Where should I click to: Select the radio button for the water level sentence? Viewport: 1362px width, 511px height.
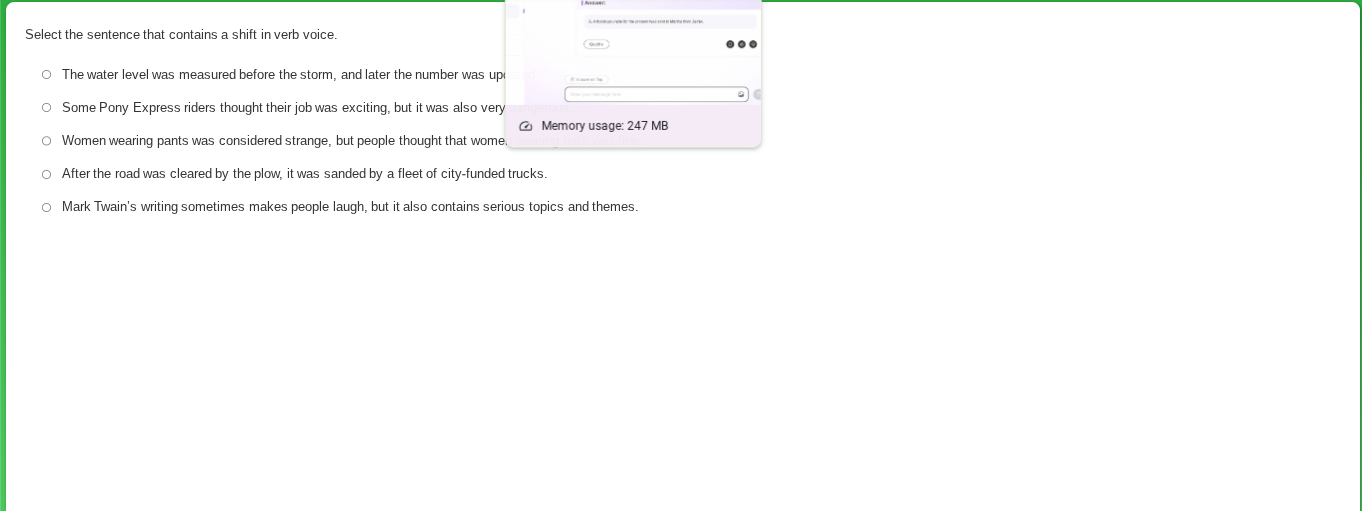click(x=46, y=75)
